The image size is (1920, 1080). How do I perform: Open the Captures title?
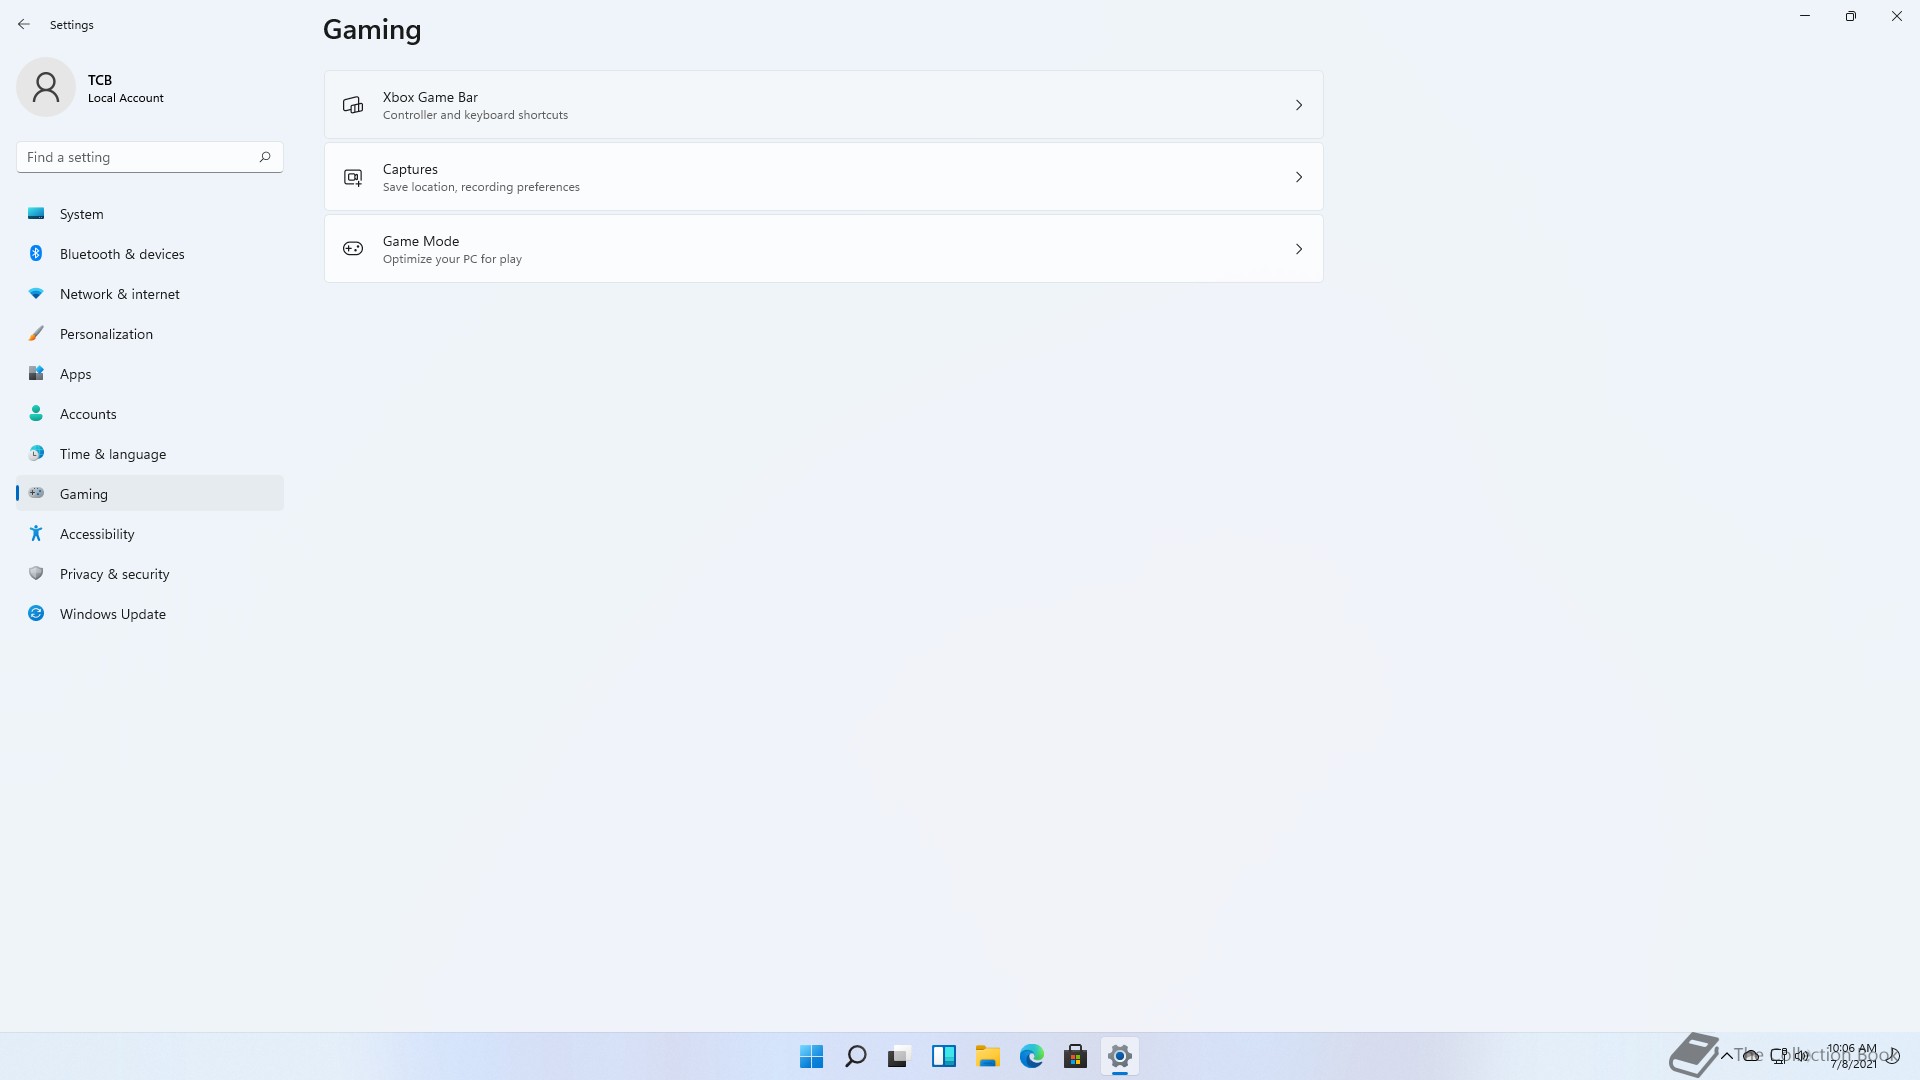410,169
